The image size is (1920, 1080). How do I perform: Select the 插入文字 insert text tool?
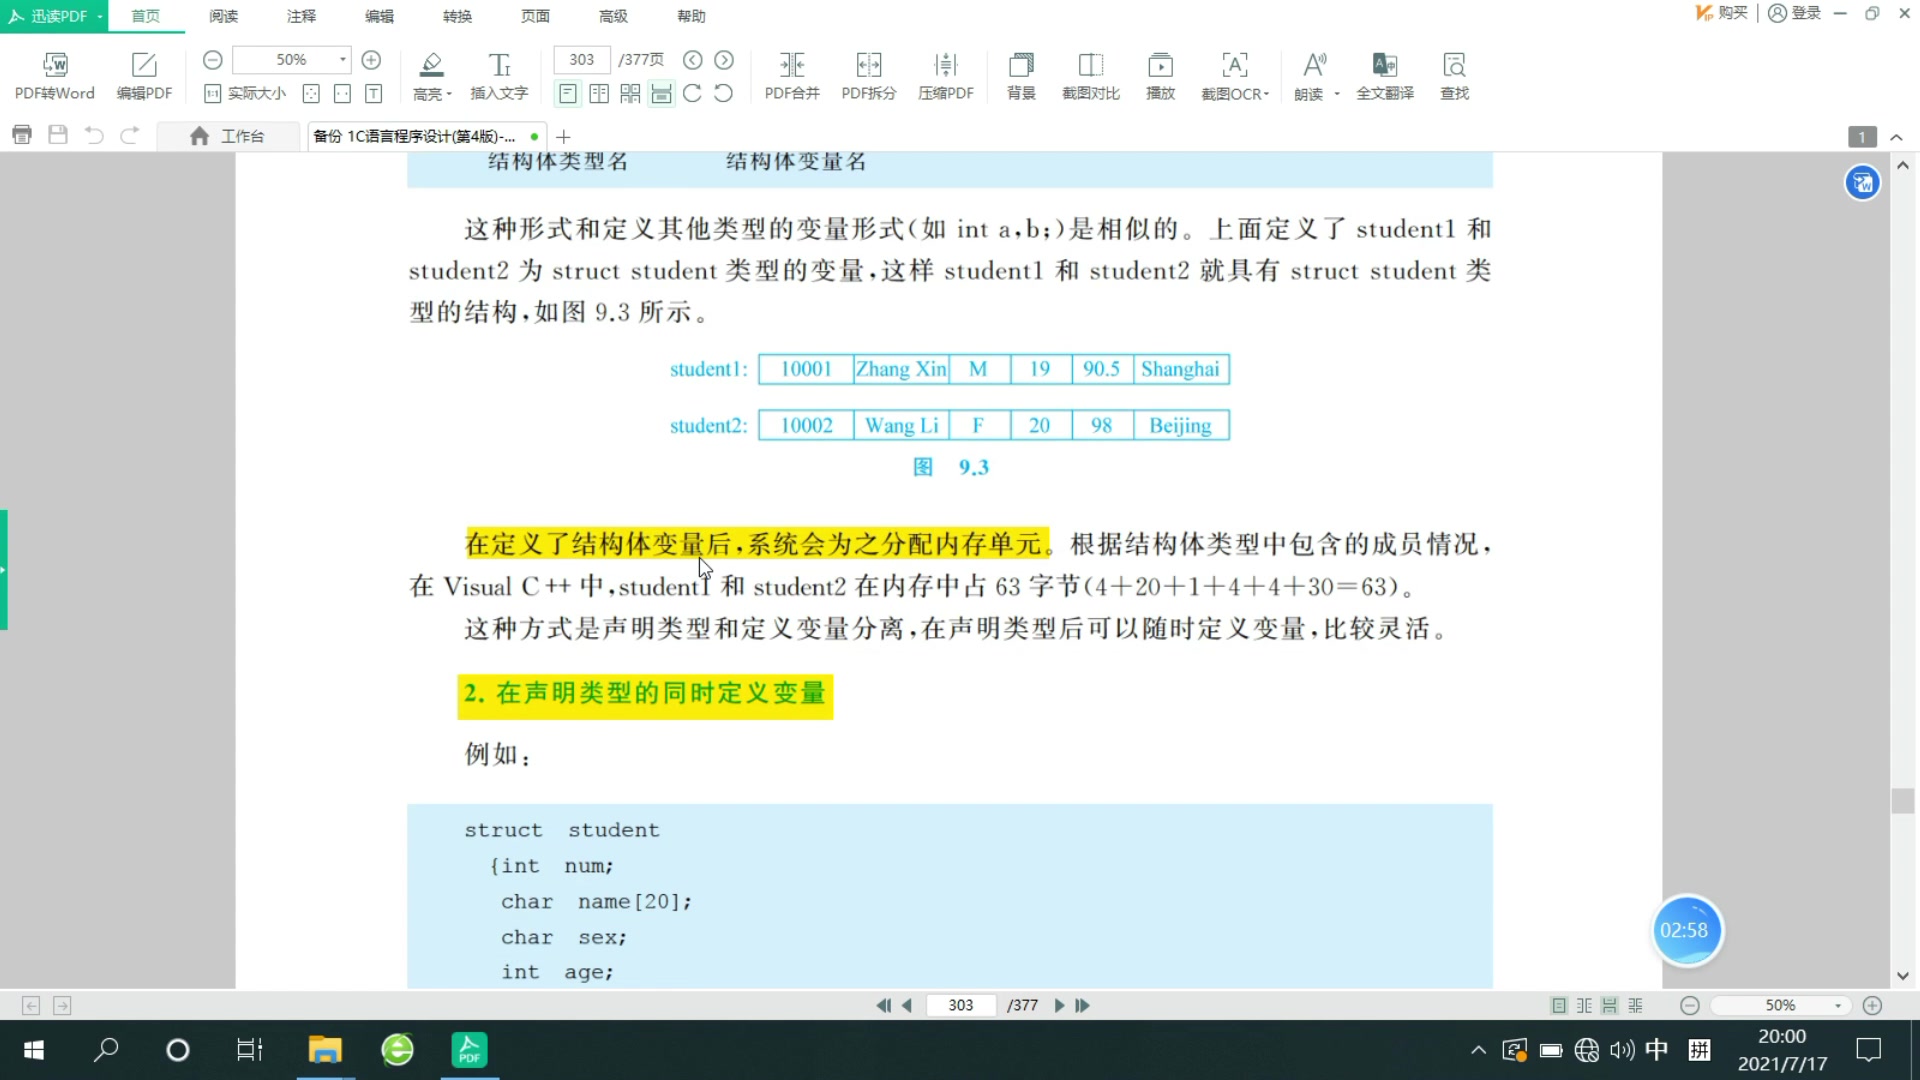pyautogui.click(x=499, y=76)
